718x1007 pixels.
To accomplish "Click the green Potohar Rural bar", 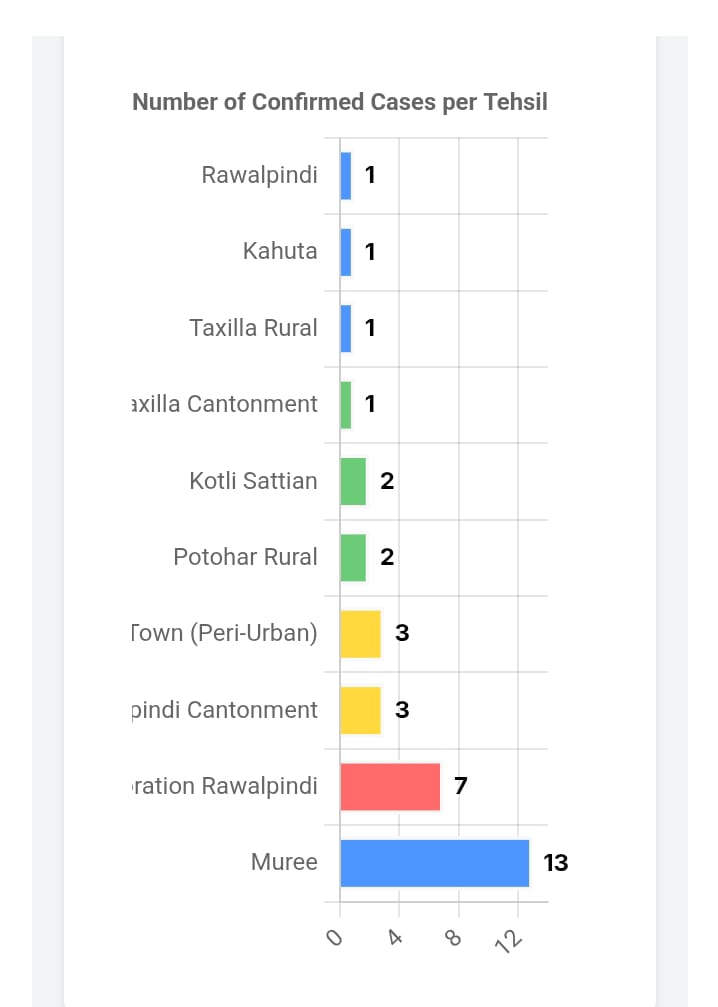I will (x=353, y=557).
